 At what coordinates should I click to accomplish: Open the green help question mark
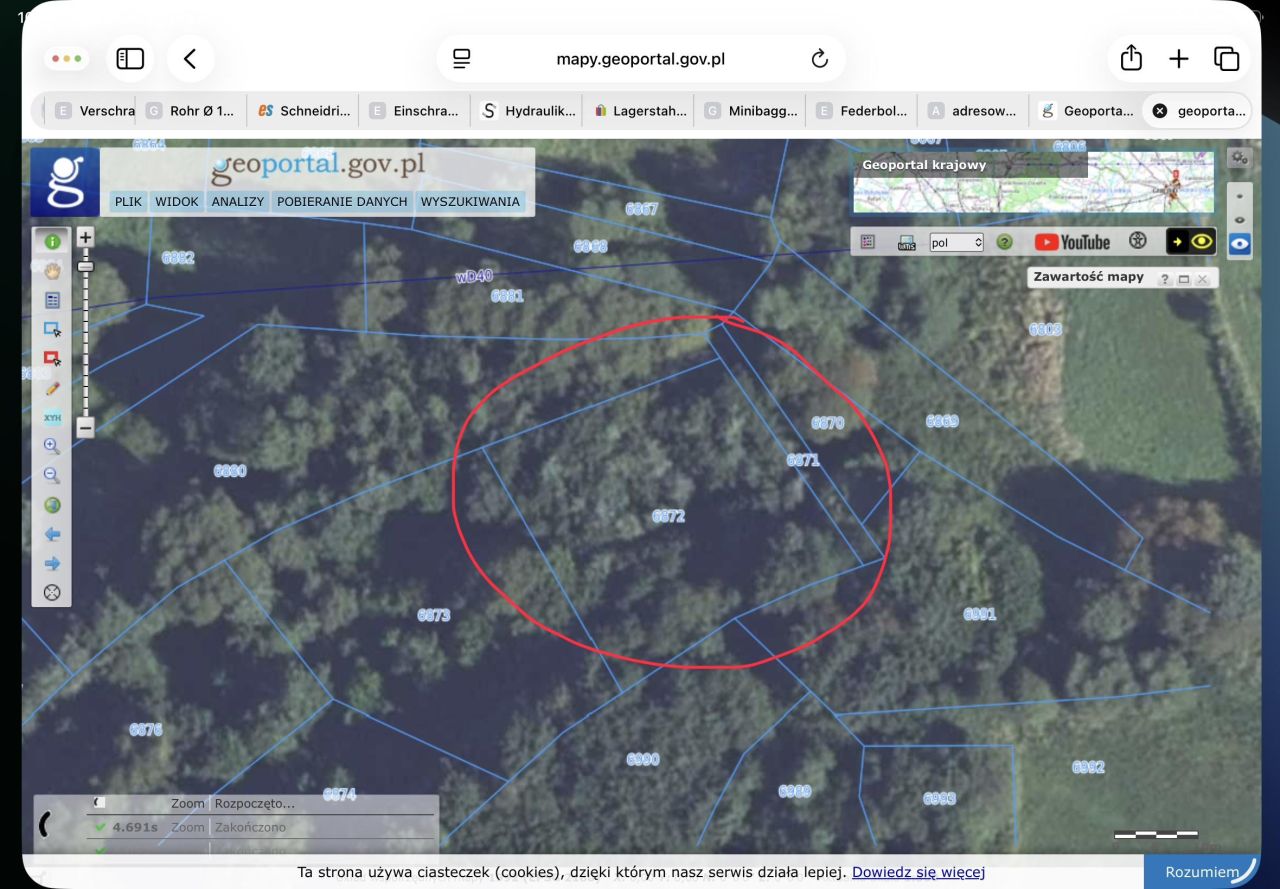click(1005, 242)
